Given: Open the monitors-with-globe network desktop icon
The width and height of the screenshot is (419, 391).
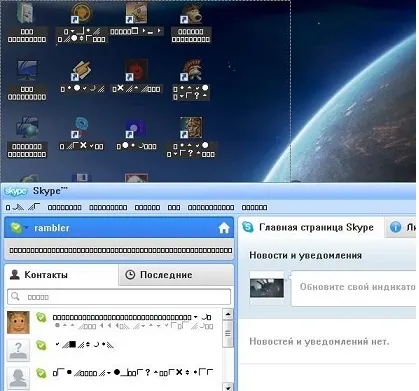Looking at the screenshot, I should [27, 128].
